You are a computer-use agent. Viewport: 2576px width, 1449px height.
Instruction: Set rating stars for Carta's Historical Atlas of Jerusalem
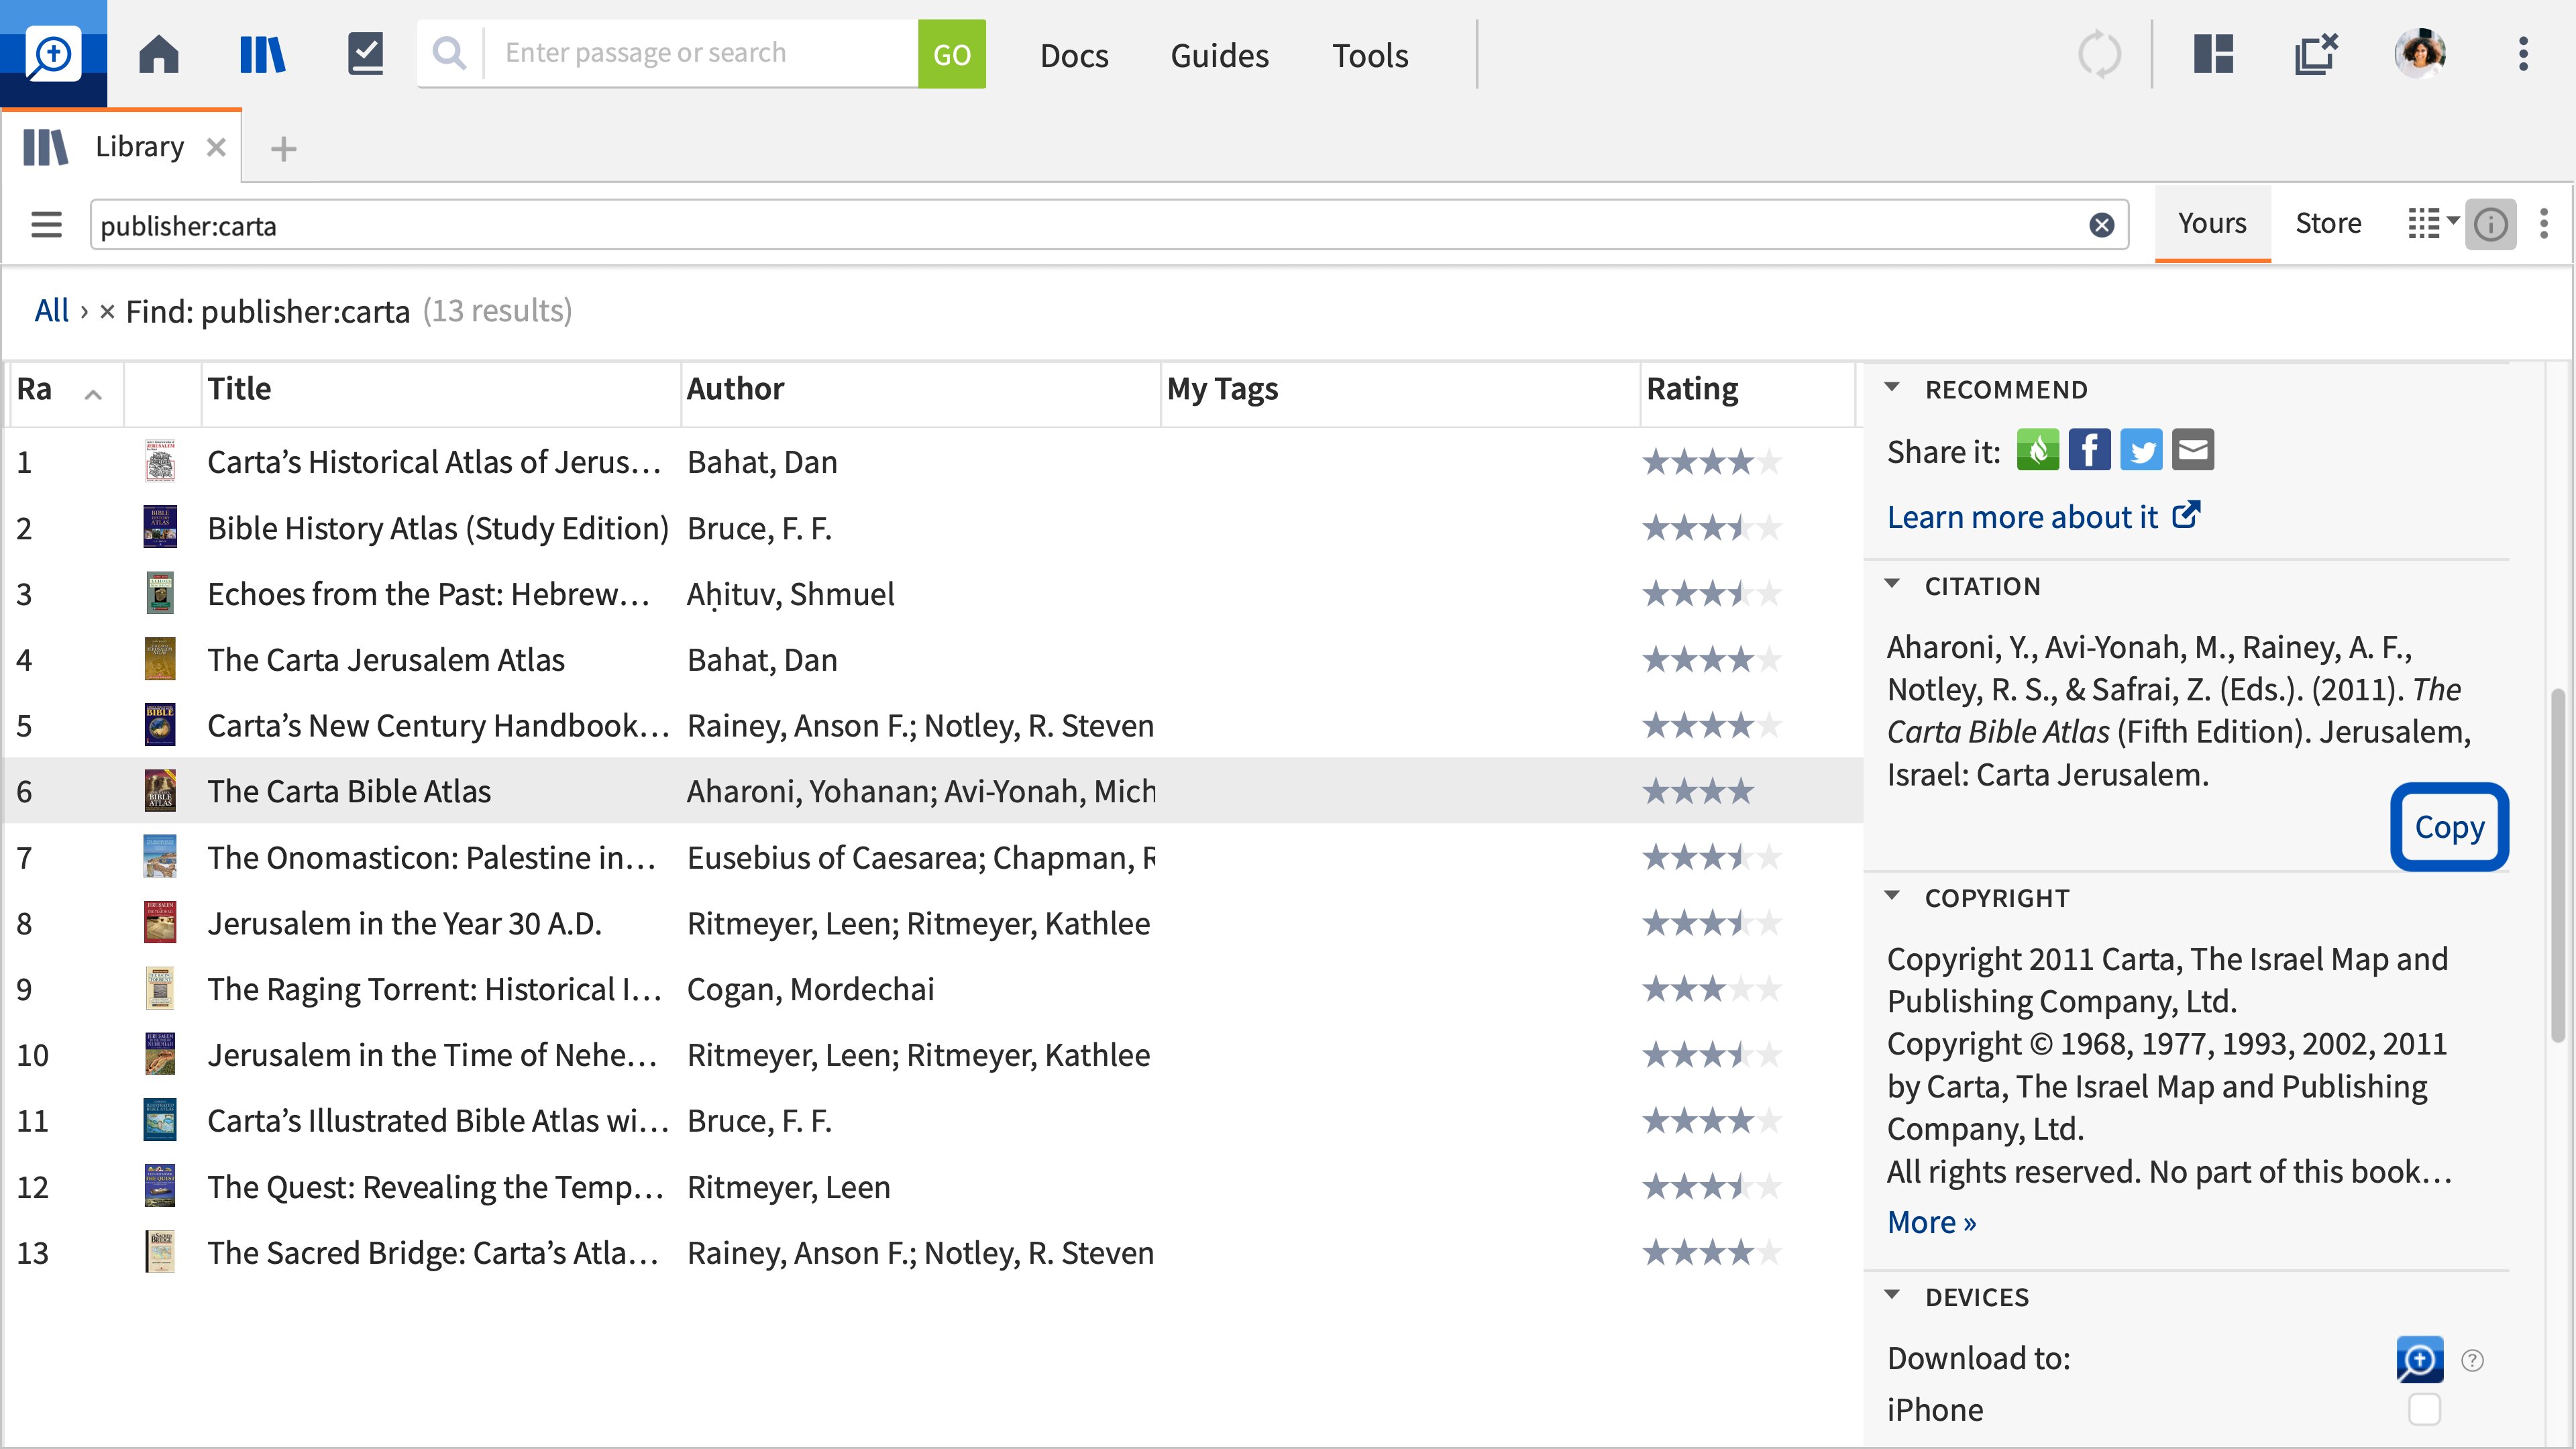[1711, 462]
